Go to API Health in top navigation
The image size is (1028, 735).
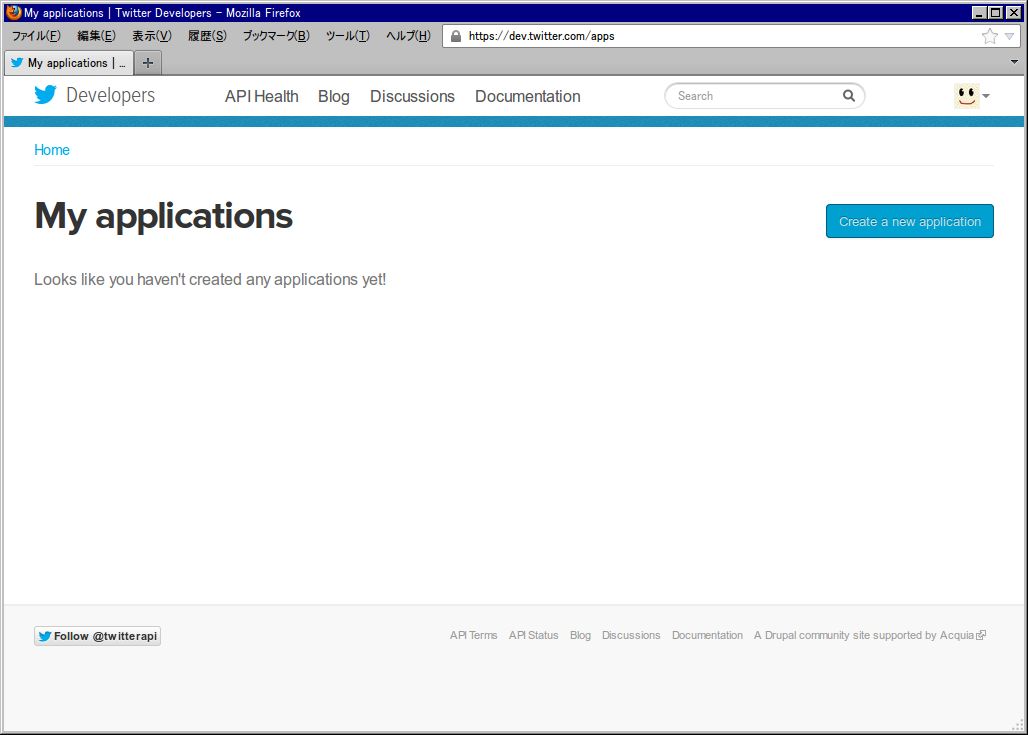tap(262, 96)
